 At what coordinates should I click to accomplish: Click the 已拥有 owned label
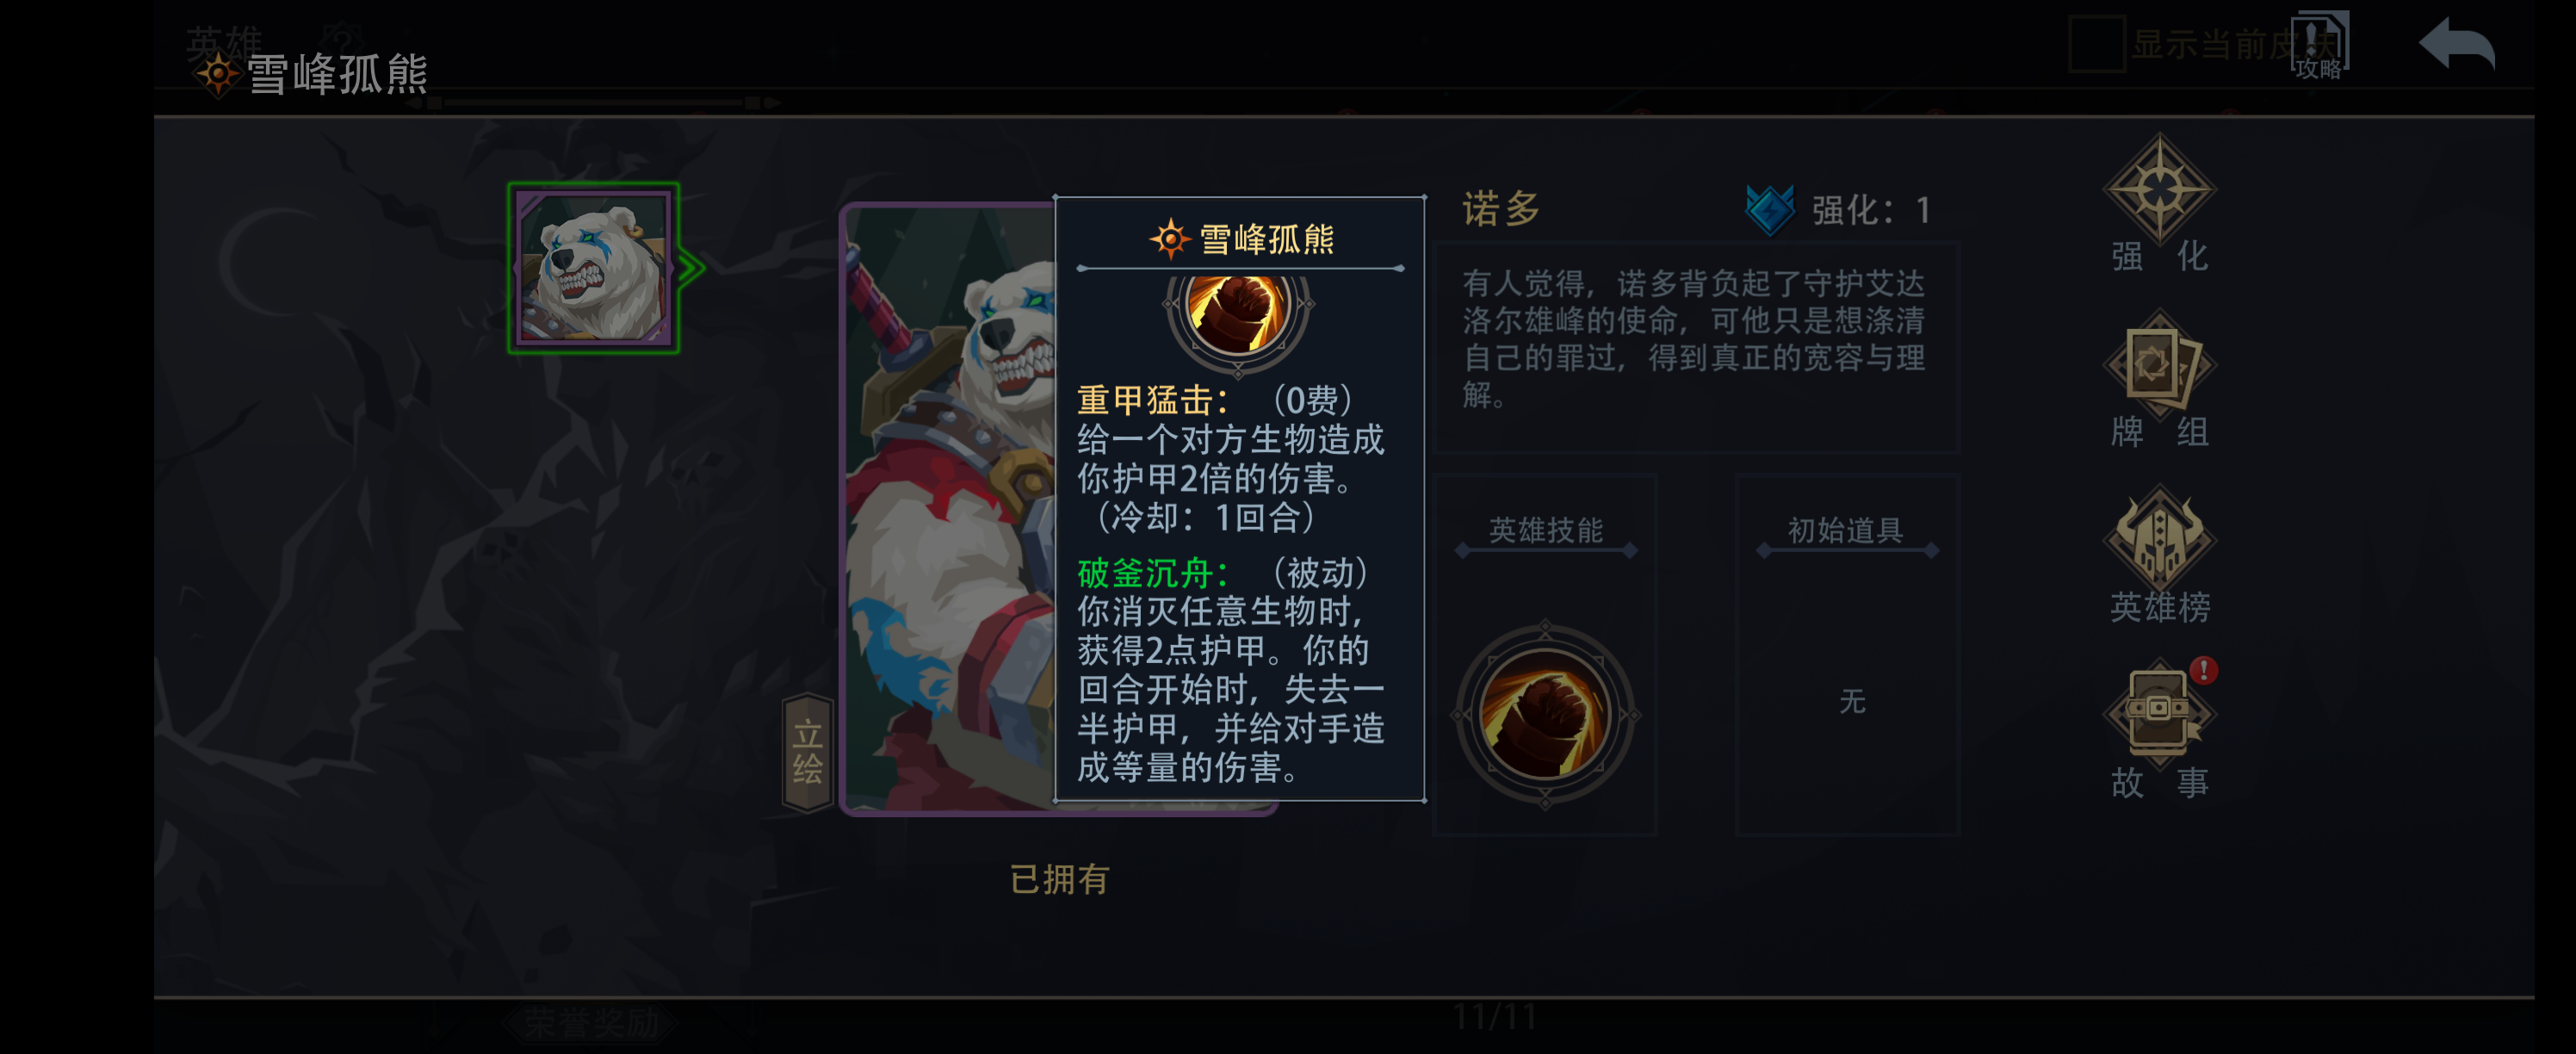1059,879
